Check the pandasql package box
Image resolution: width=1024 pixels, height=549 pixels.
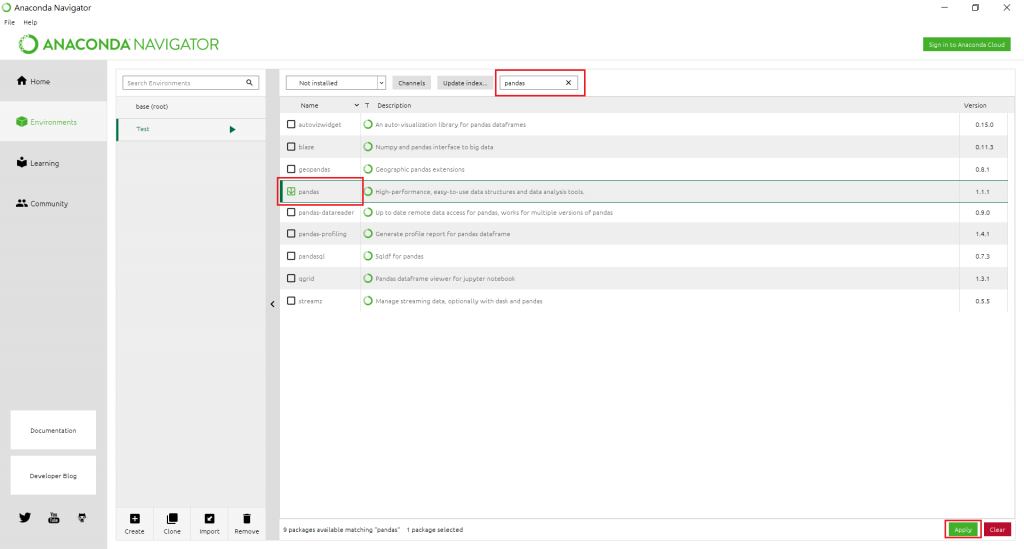[291, 256]
